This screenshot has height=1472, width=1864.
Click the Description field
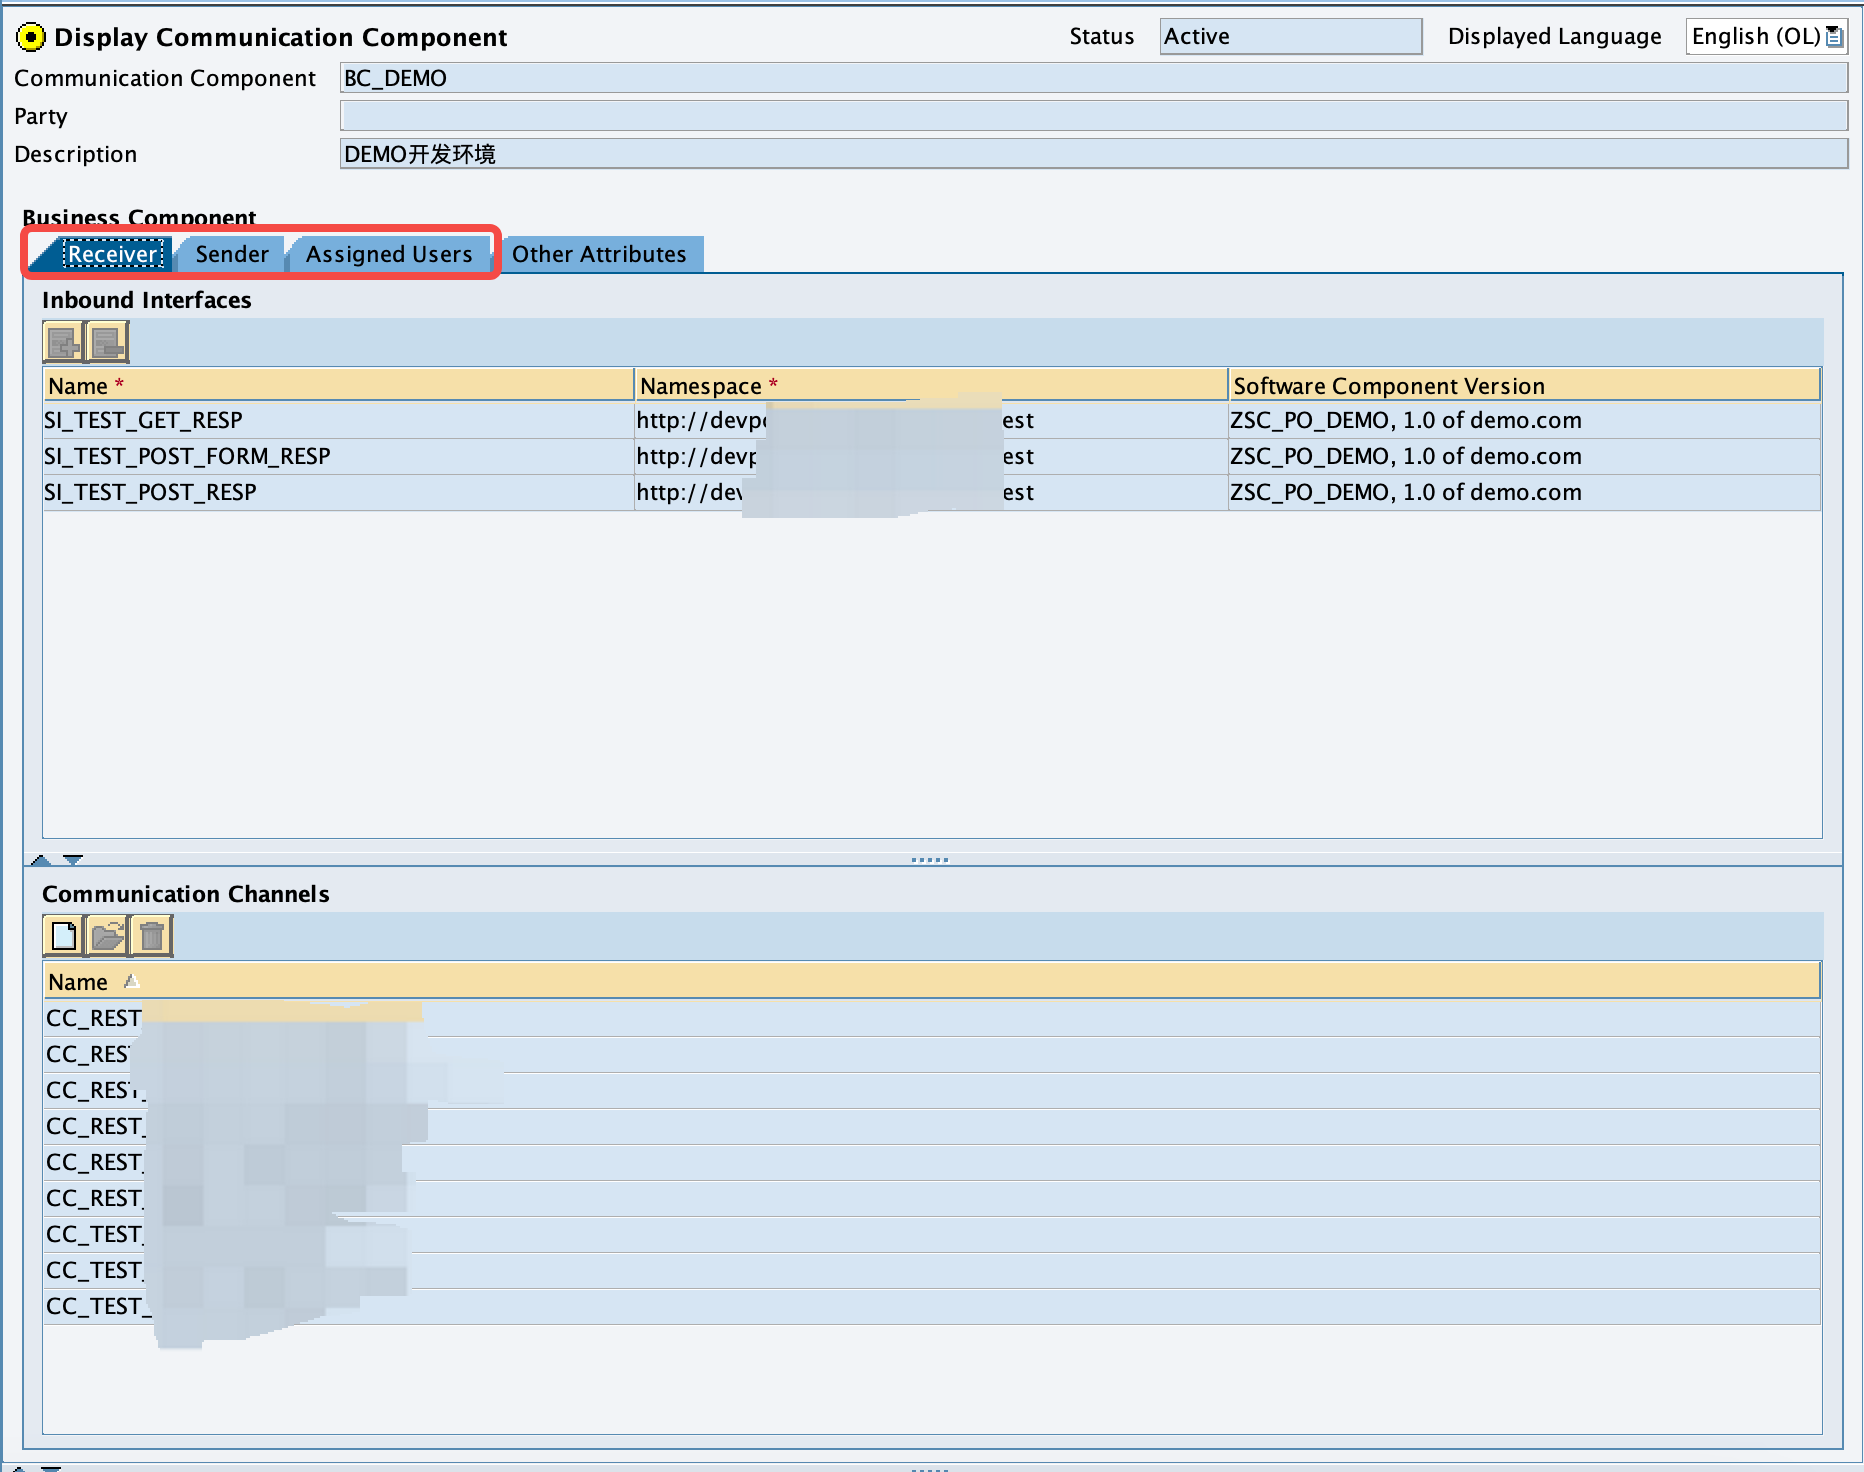(x=1094, y=154)
